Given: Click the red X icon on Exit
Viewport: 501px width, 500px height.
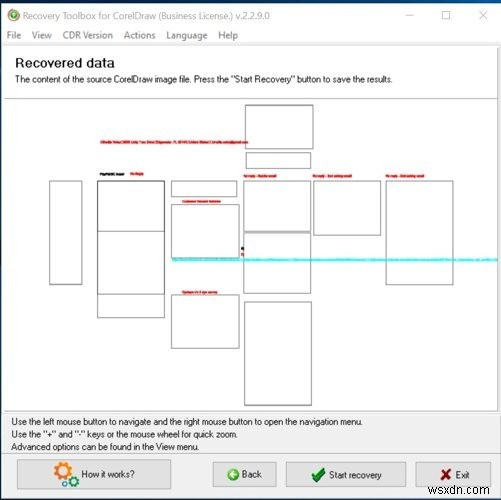Looking at the screenshot, I should pos(446,475).
